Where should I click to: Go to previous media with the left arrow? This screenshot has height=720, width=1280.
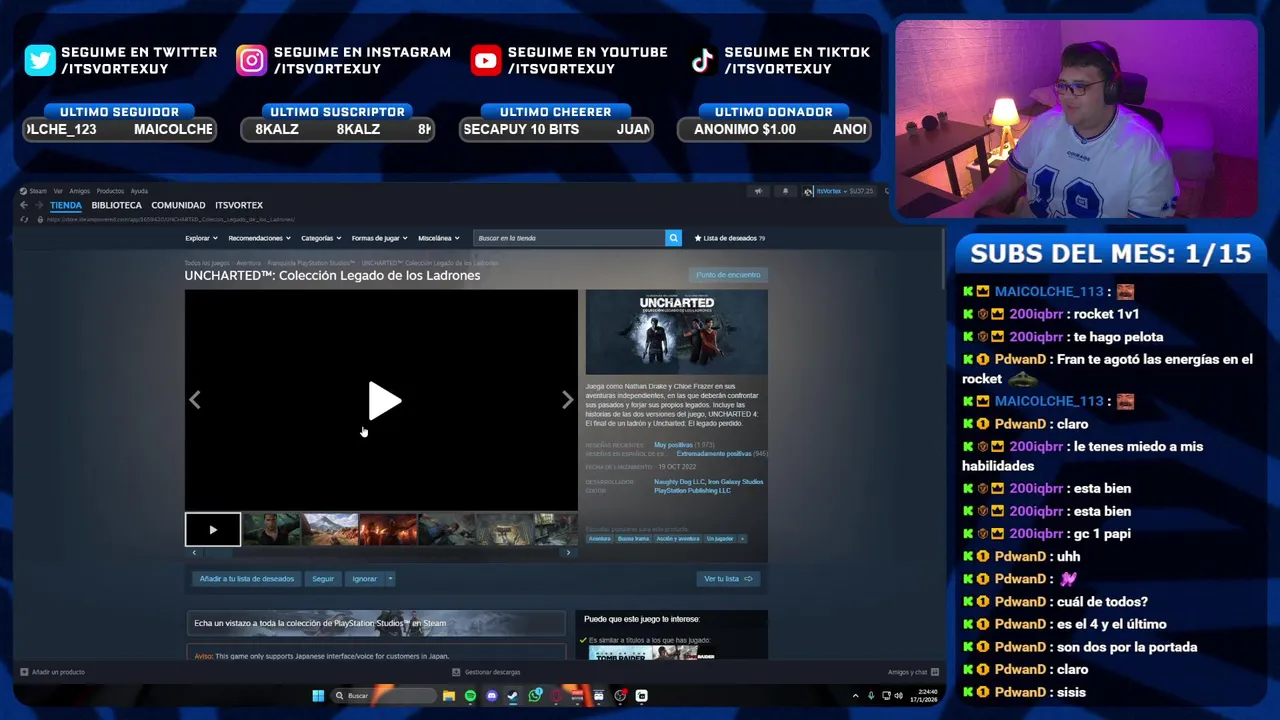click(195, 400)
